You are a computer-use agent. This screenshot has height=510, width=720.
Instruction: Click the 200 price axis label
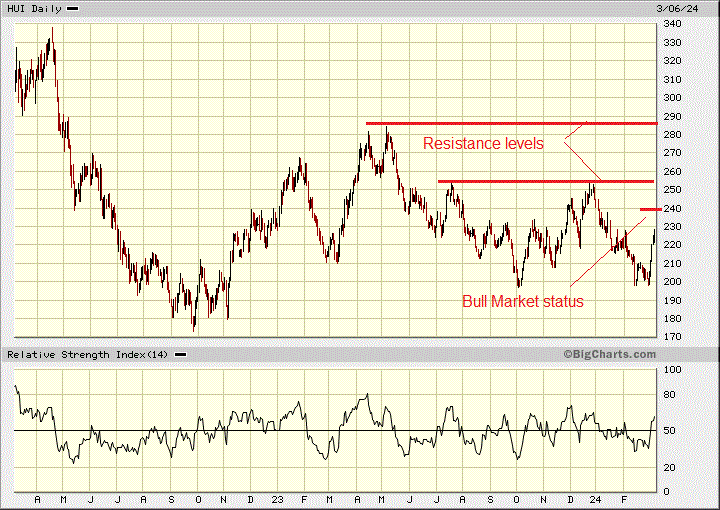(672, 282)
